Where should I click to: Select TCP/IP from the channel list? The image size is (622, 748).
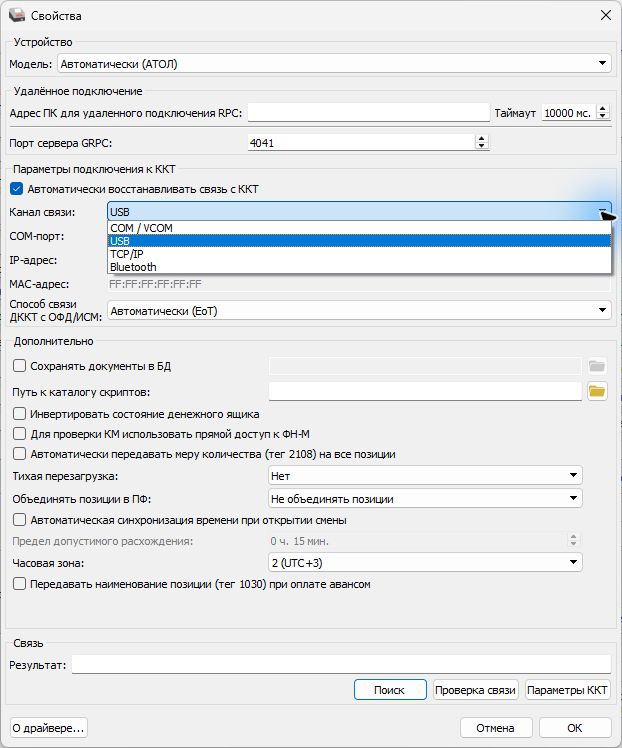[359, 254]
